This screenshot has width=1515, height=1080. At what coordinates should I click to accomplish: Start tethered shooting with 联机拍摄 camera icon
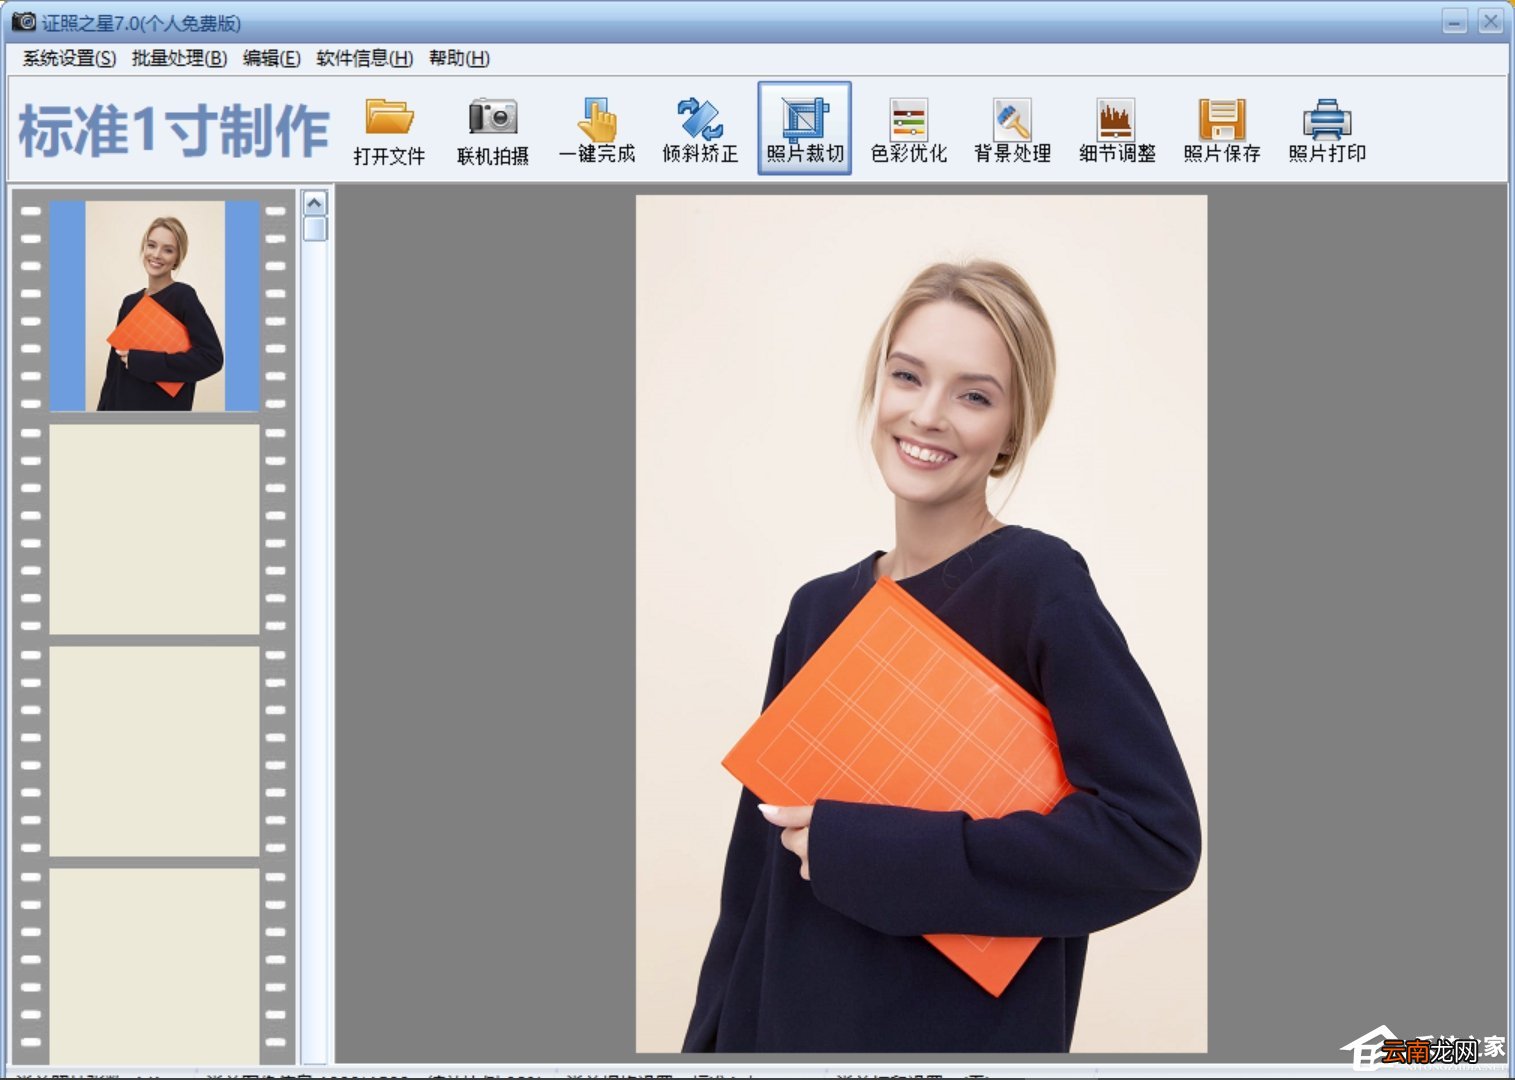coord(493,130)
